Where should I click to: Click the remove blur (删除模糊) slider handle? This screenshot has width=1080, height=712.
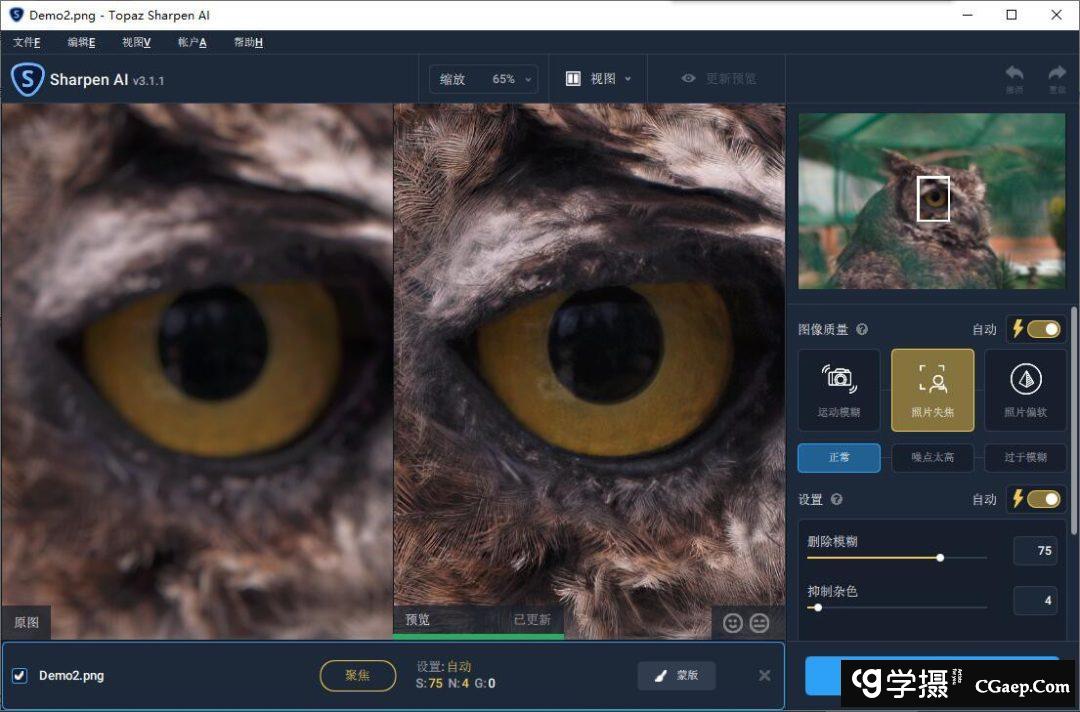click(940, 557)
